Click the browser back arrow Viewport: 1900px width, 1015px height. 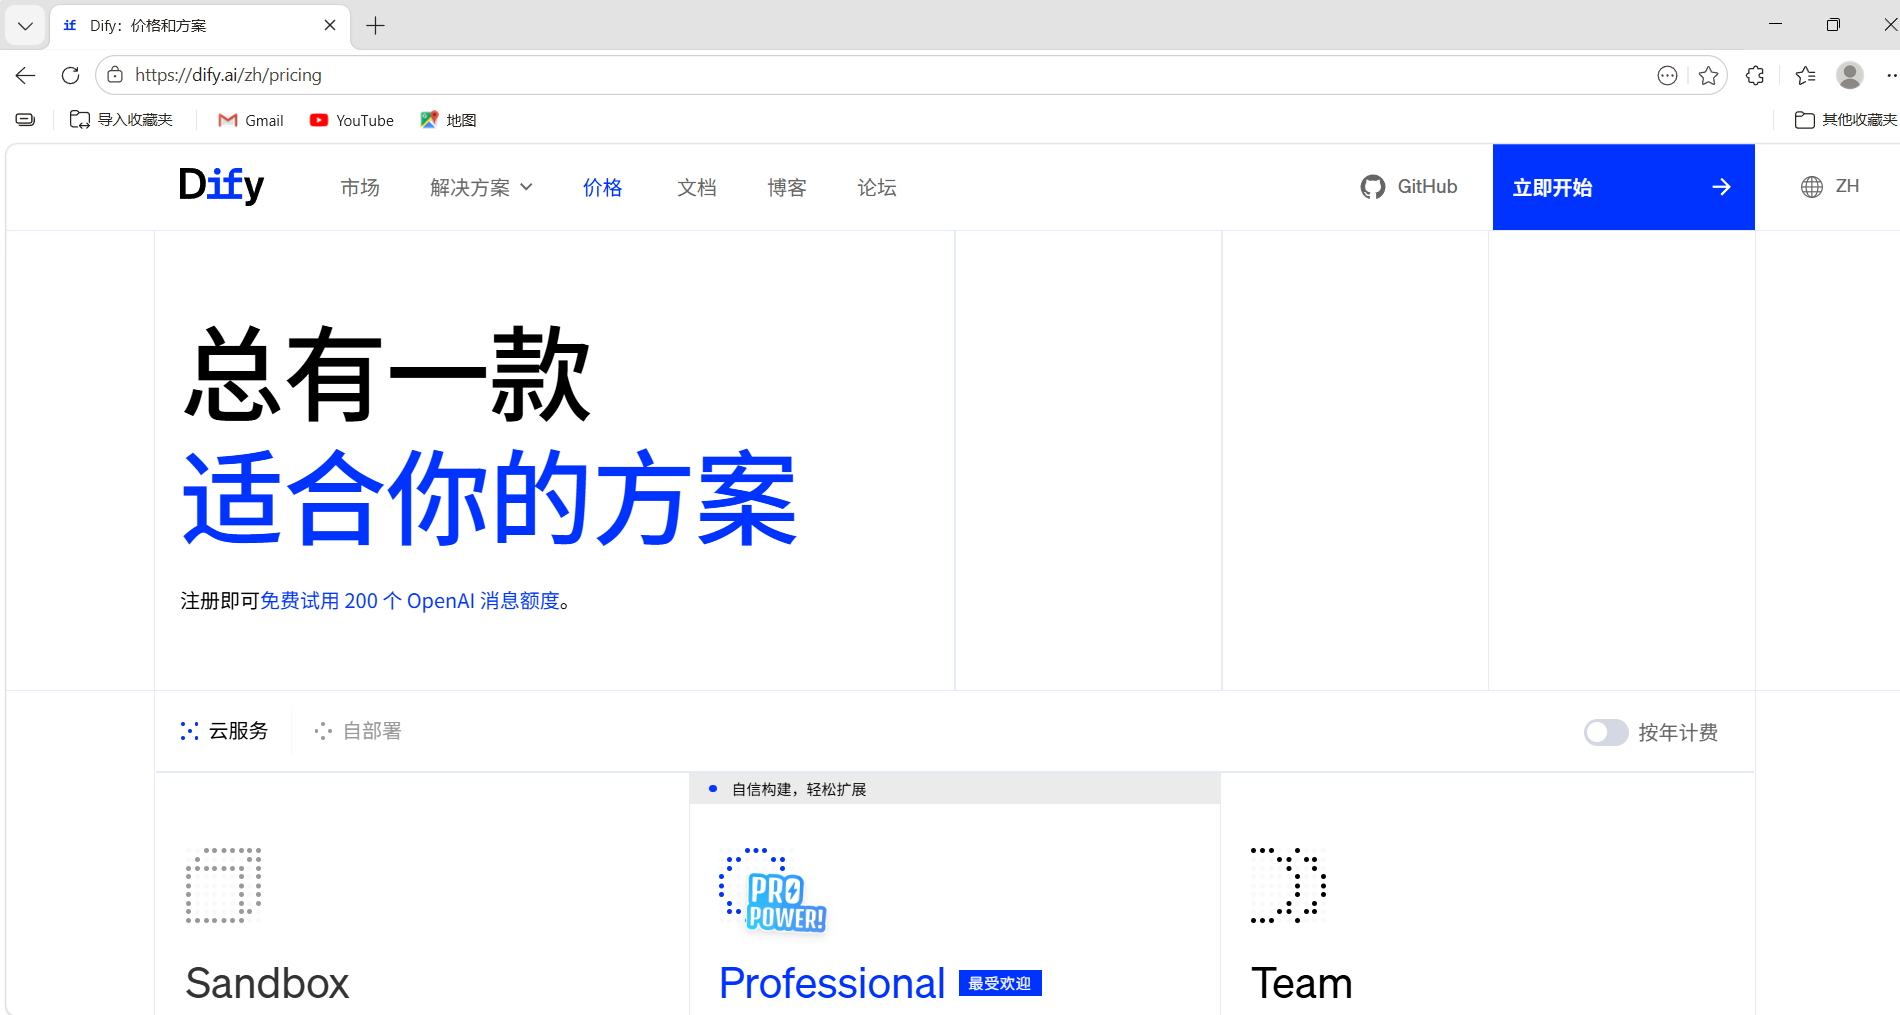pos(25,75)
